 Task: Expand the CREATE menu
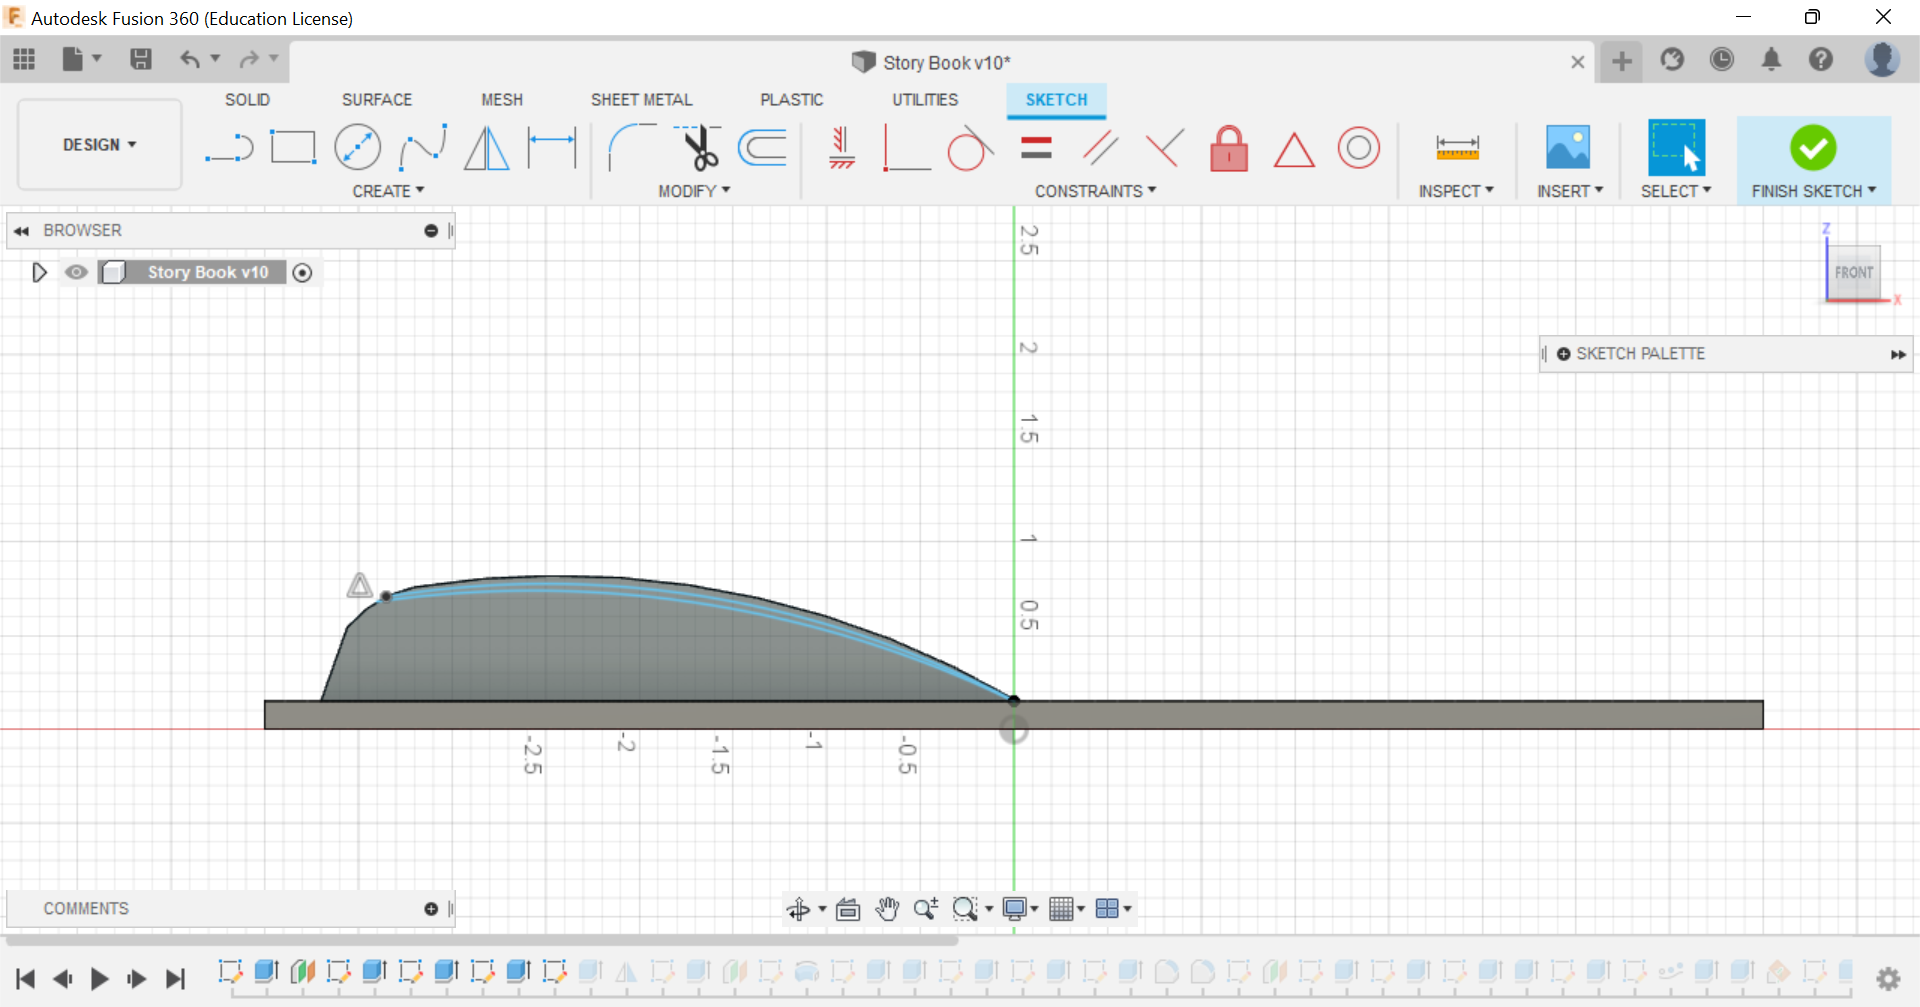pos(388,191)
